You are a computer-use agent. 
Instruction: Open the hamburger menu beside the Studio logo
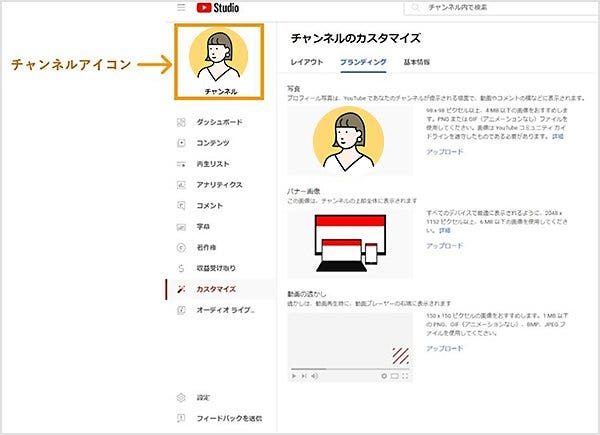pyautogui.click(x=181, y=7)
